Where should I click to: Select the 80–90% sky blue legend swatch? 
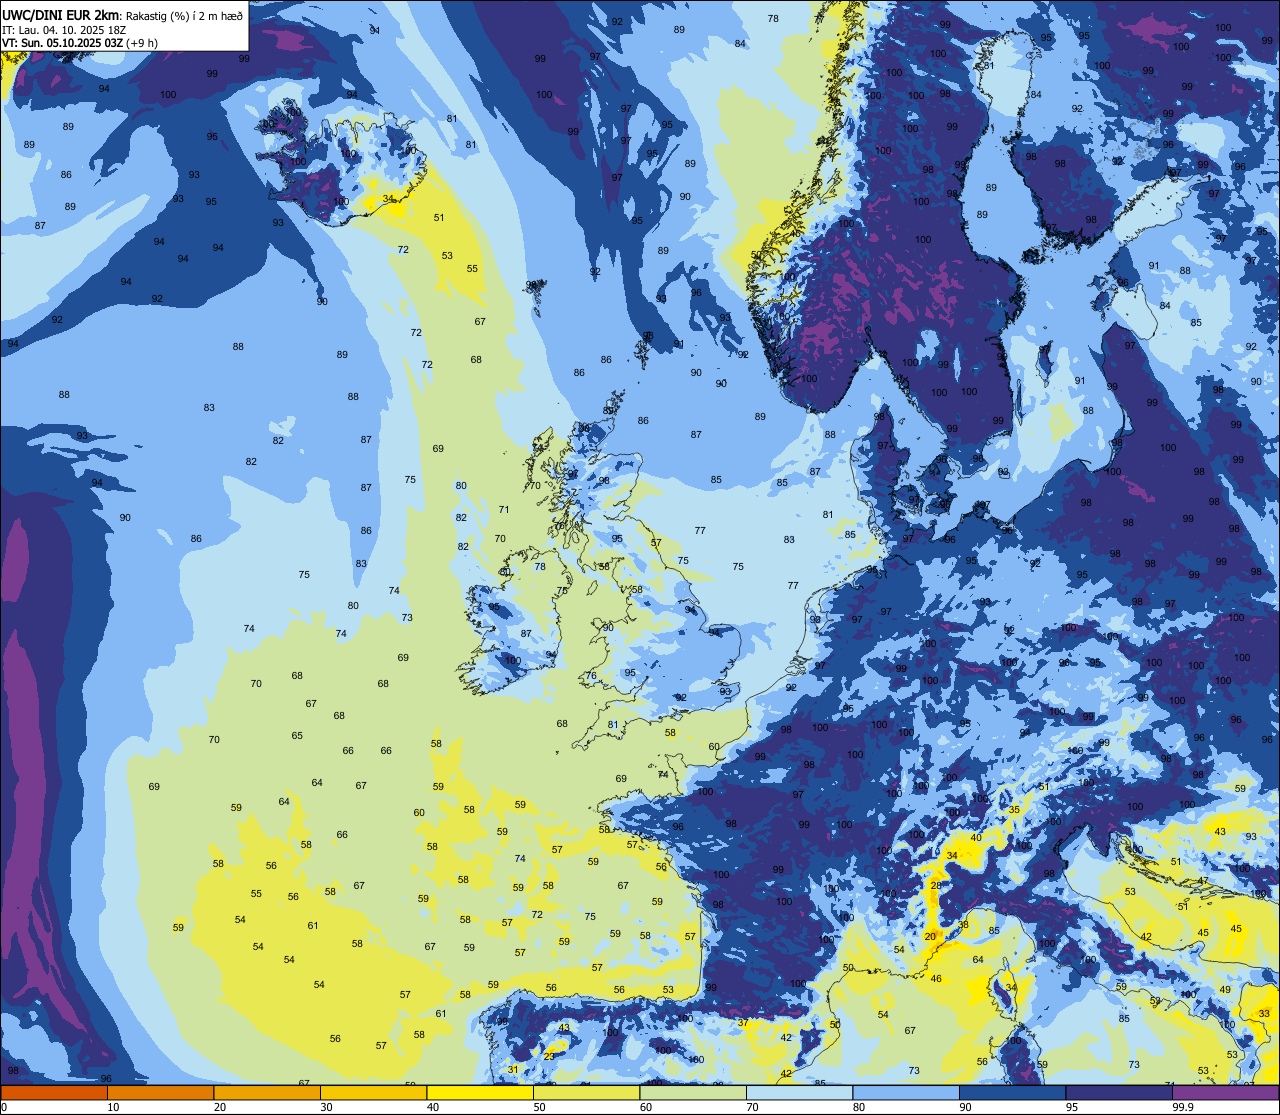(906, 1092)
